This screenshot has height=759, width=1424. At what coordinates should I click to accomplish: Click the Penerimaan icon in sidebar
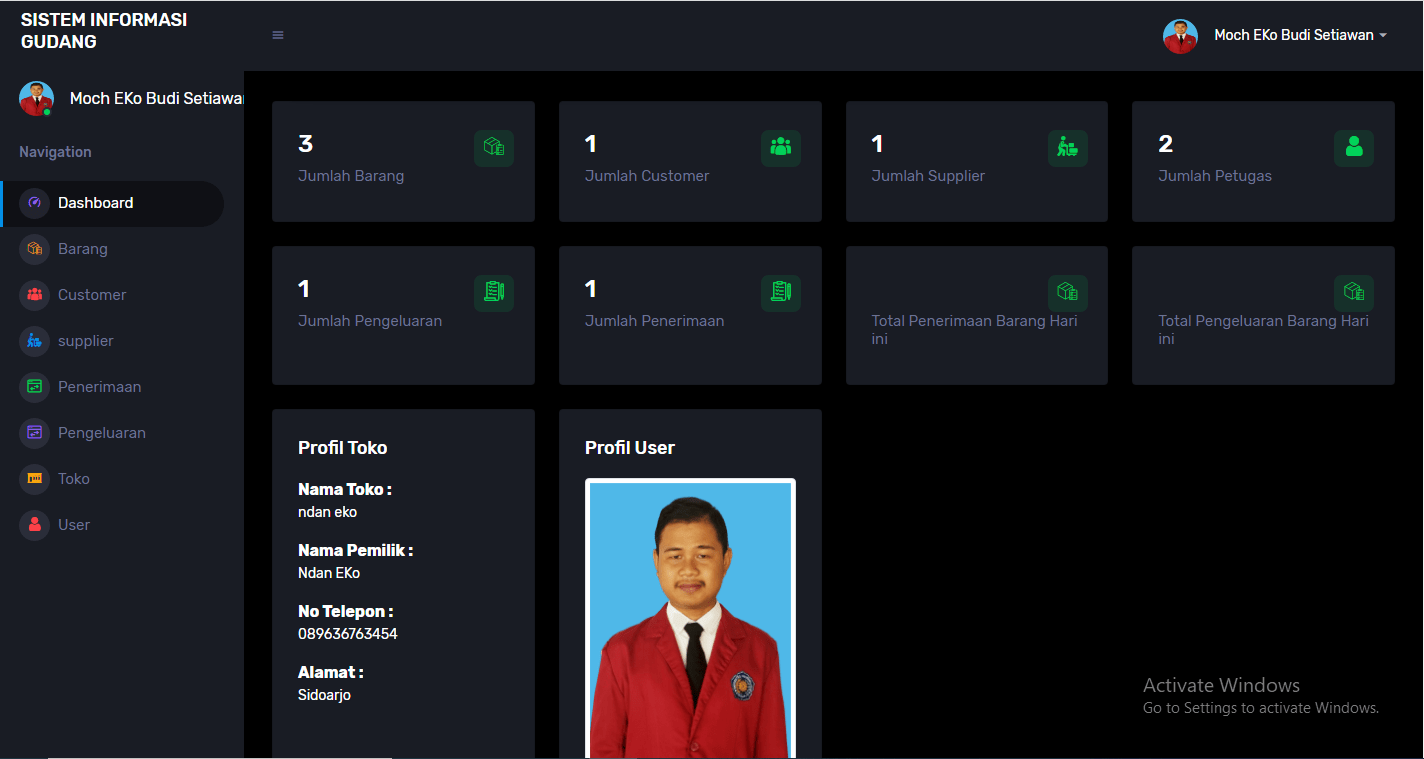coord(35,387)
